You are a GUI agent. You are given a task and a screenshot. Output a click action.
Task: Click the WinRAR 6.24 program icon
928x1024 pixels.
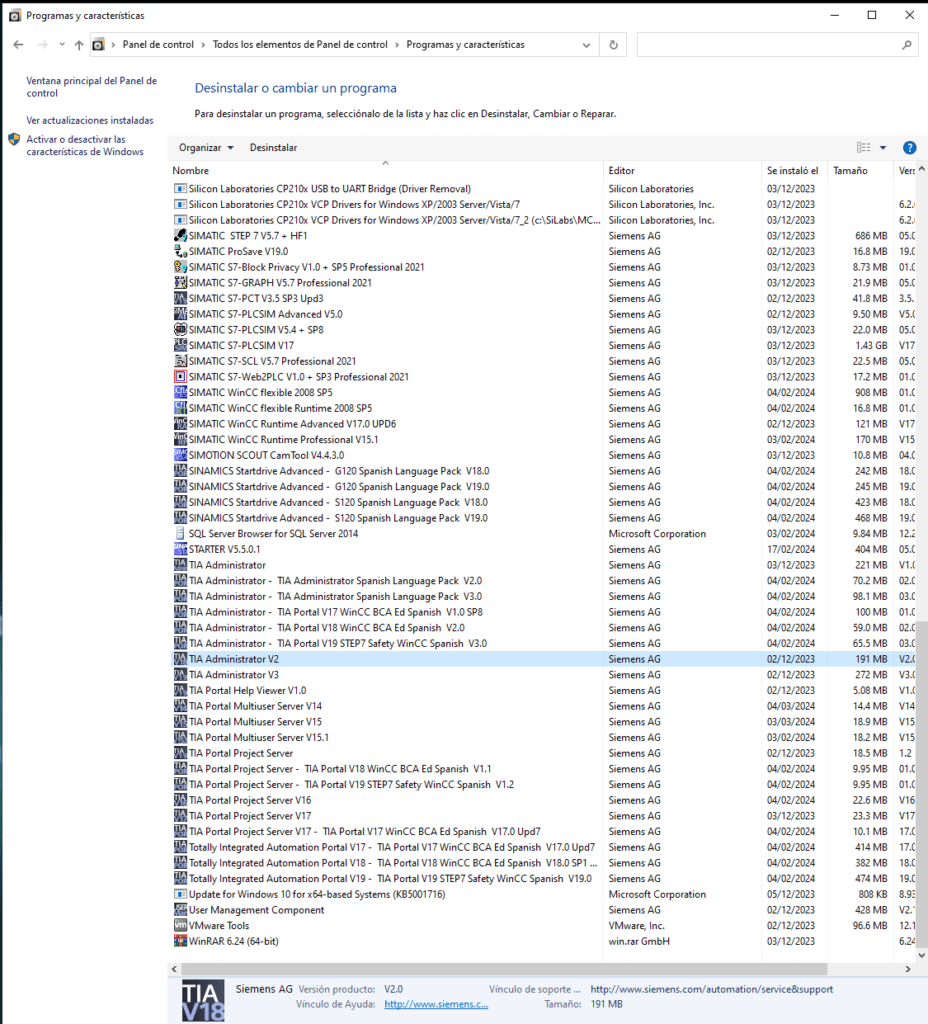[x=180, y=941]
